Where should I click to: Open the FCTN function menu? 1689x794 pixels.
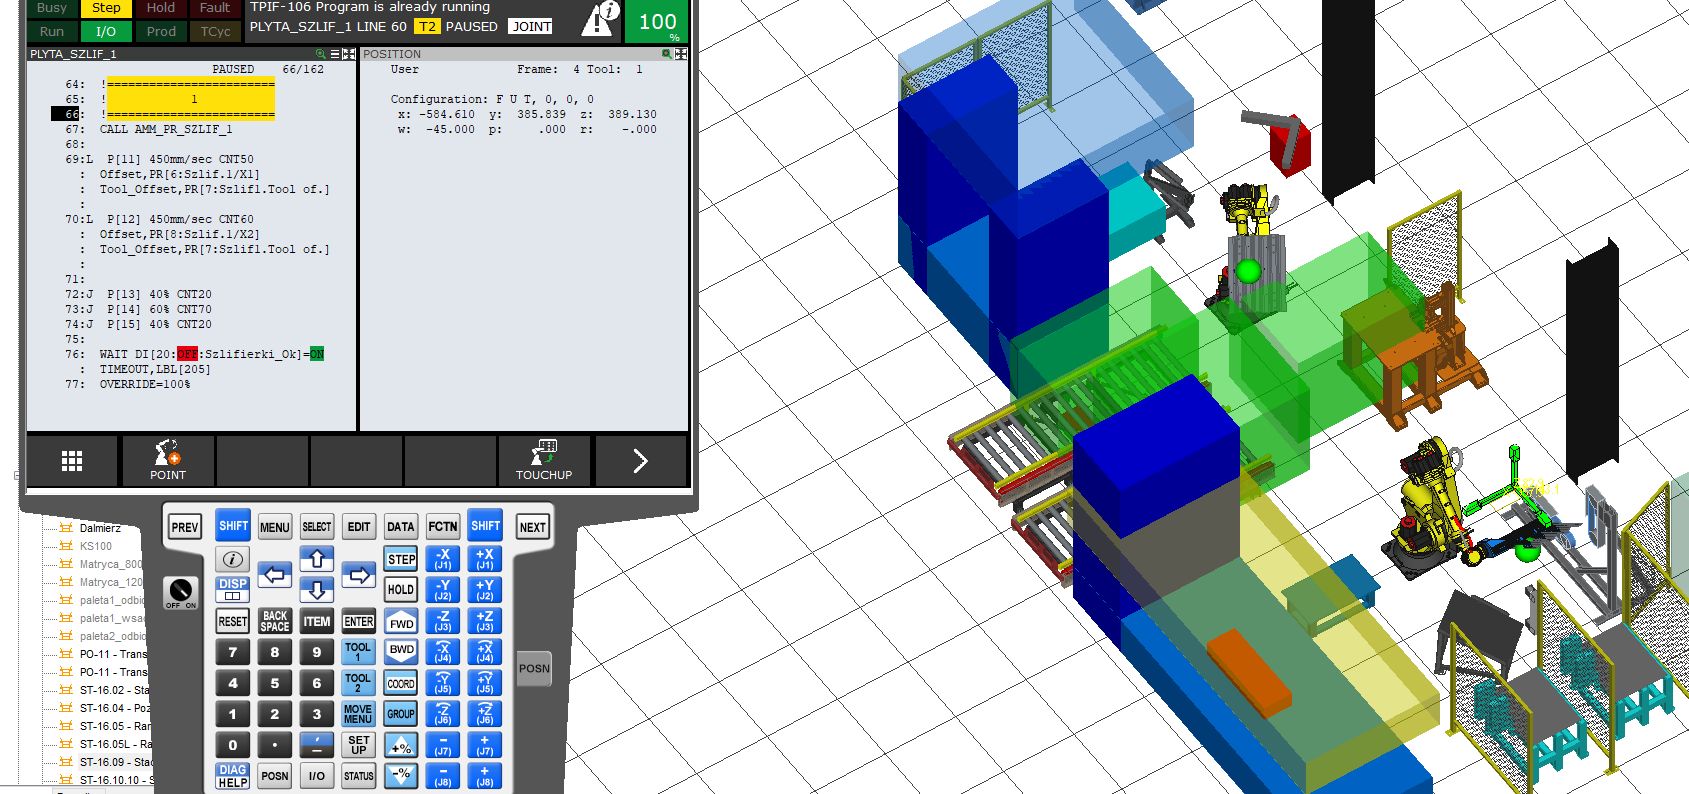[443, 527]
